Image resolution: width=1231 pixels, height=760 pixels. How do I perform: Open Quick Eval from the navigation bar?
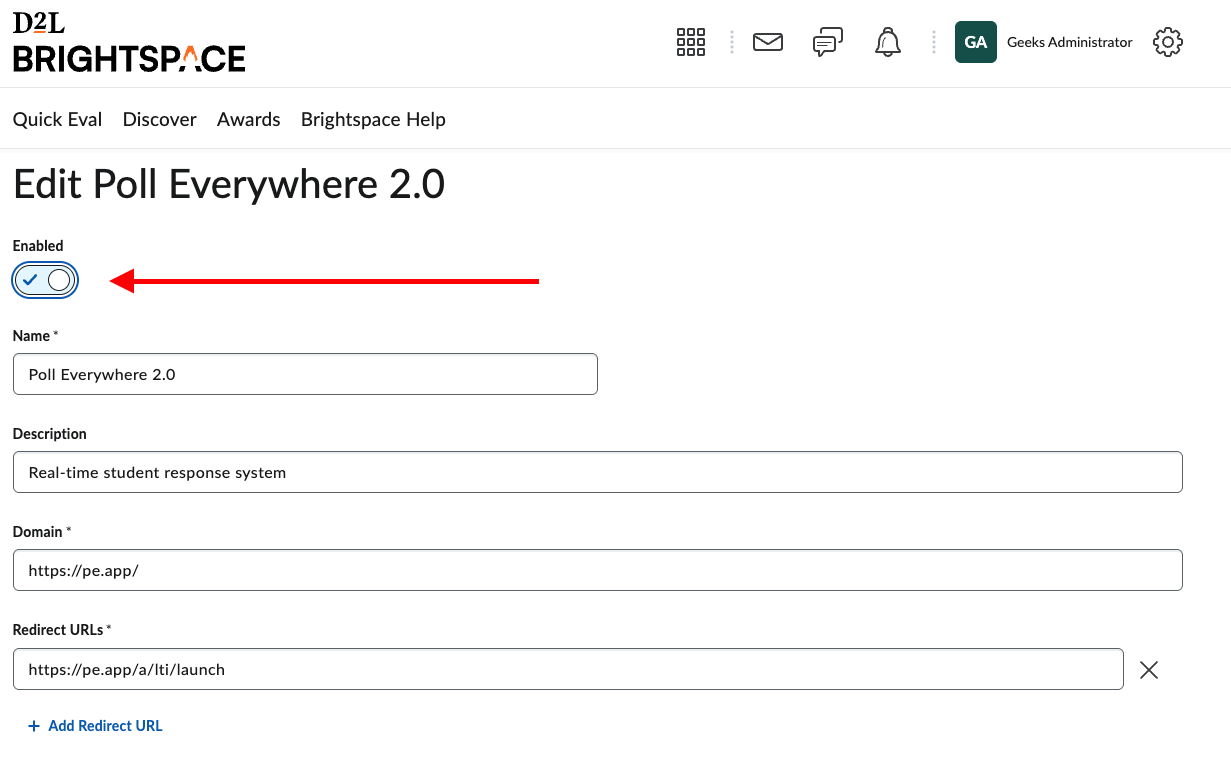(57, 119)
